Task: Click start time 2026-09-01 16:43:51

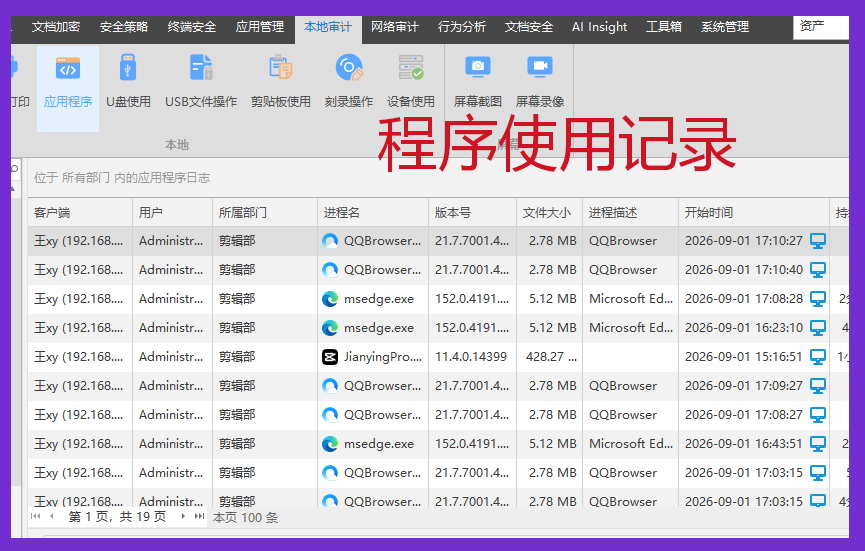Action: (744, 443)
